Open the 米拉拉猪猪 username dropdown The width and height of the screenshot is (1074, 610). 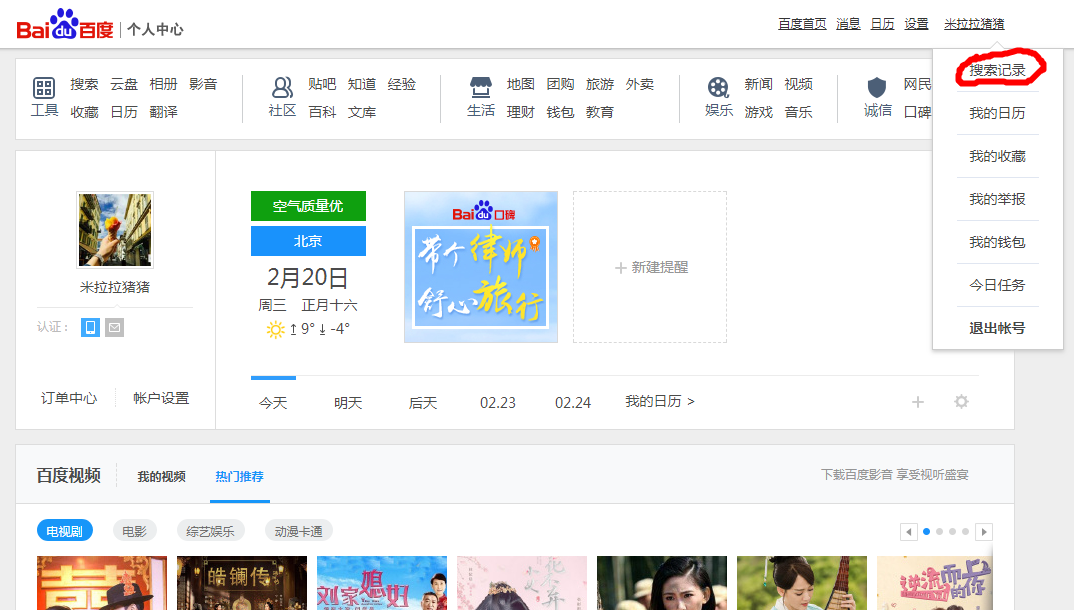pyautogui.click(x=974, y=24)
